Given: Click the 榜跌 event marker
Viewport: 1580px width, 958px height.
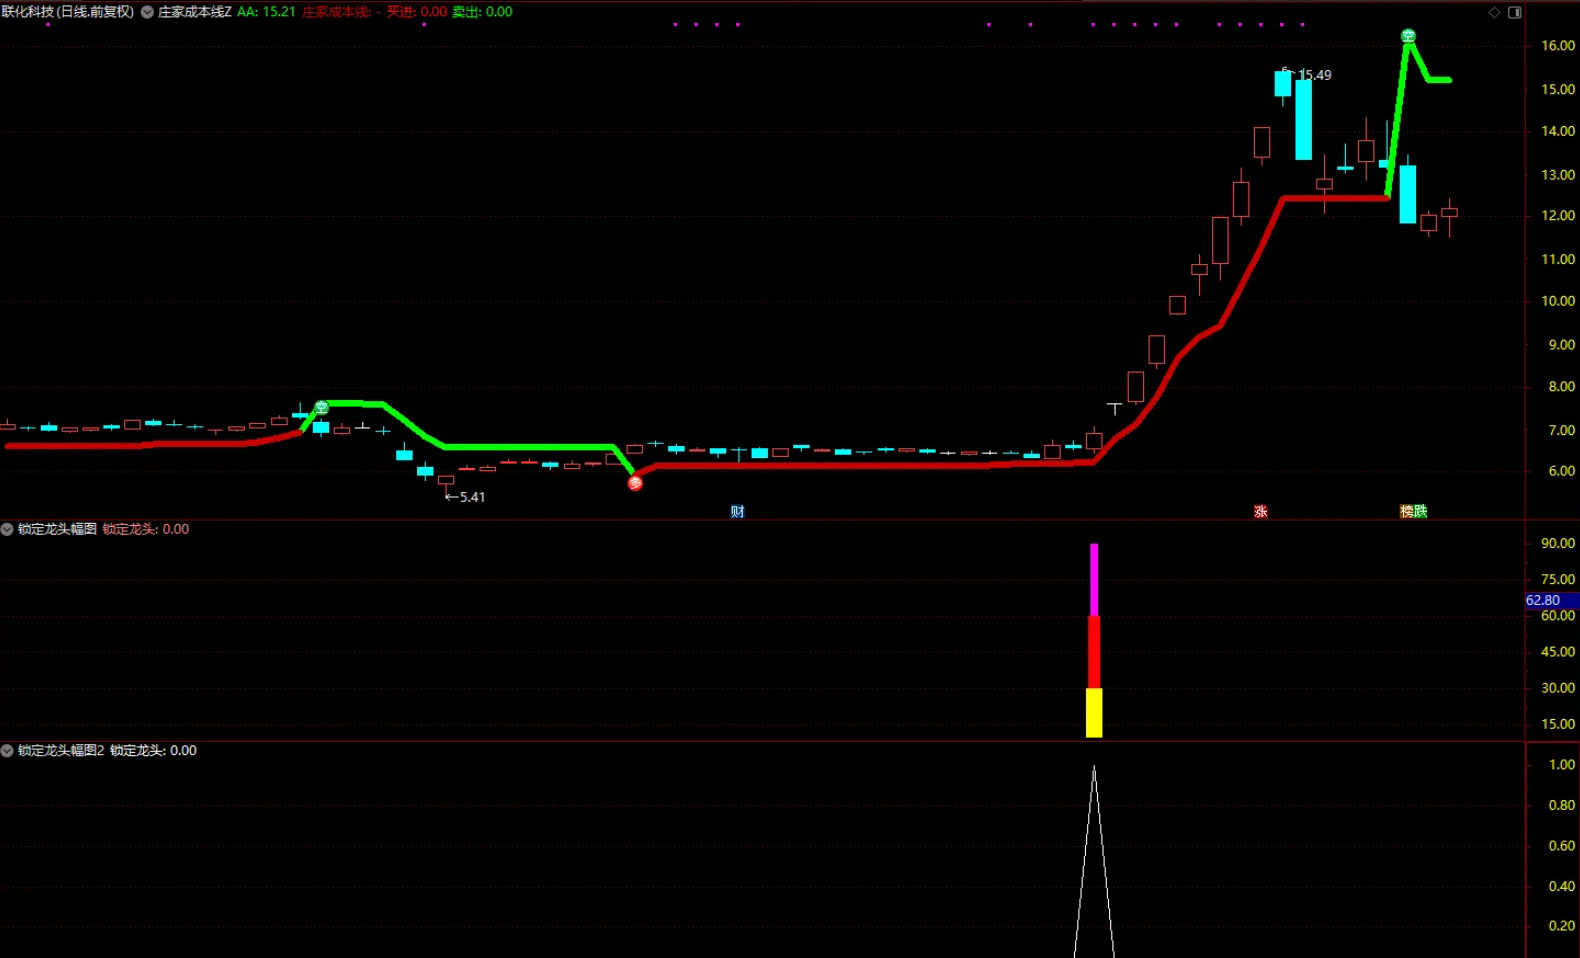Looking at the screenshot, I should tap(1413, 511).
